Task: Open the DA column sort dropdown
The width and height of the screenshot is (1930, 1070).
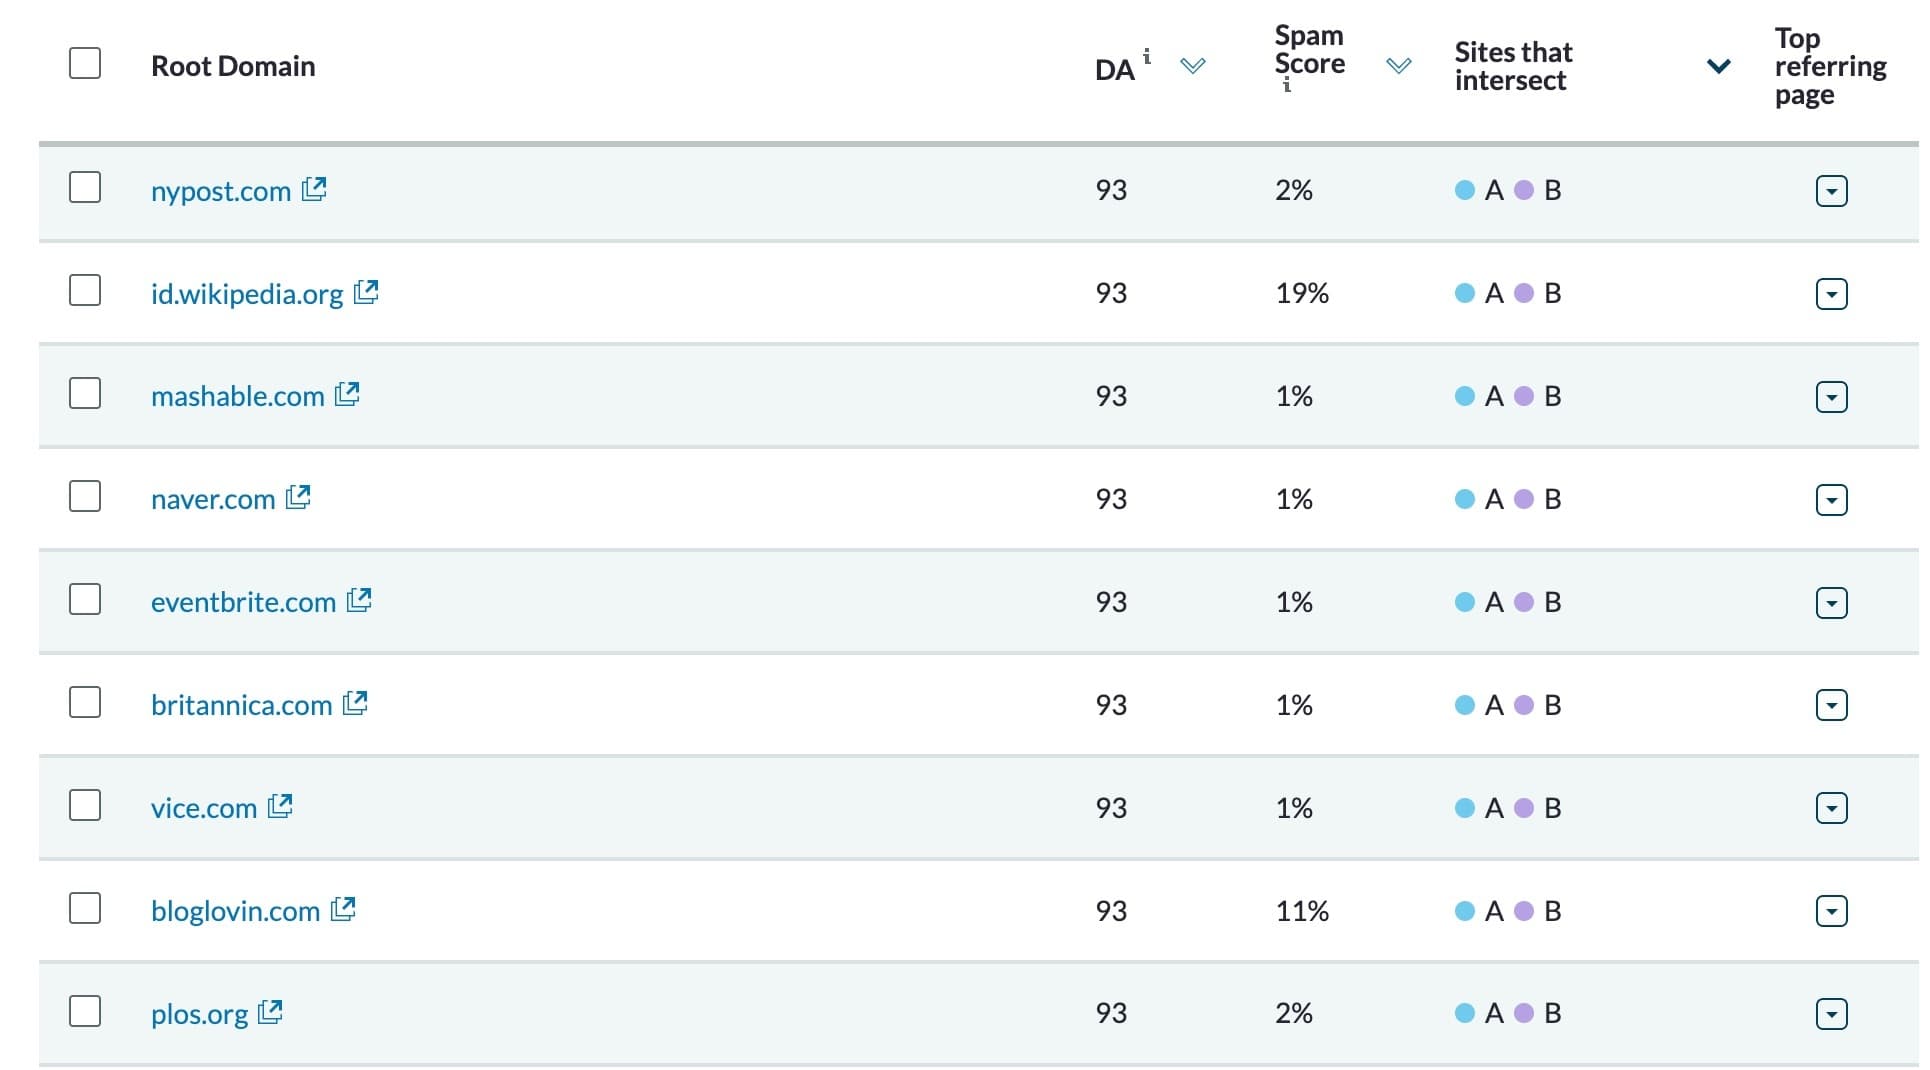Action: pyautogui.click(x=1192, y=66)
